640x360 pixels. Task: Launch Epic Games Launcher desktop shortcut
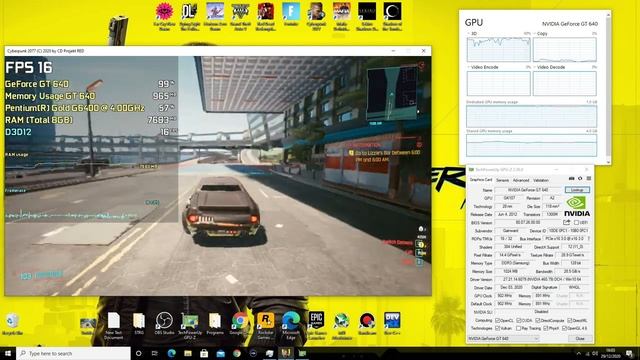316,326
